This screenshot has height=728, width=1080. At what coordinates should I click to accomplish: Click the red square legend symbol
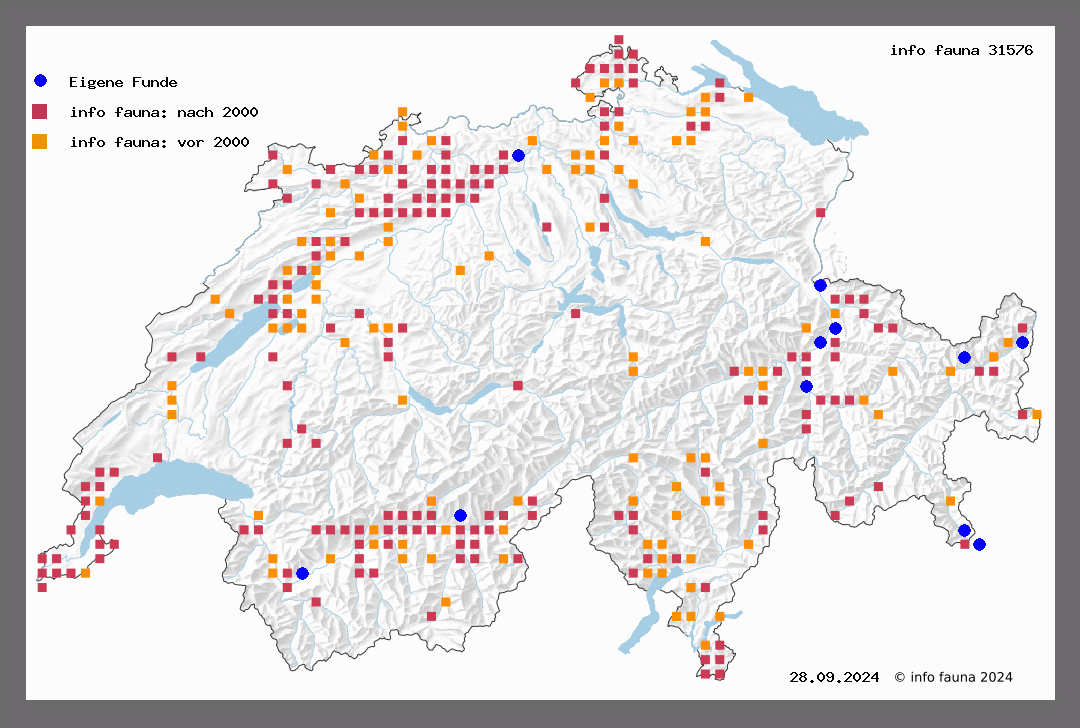point(40,111)
